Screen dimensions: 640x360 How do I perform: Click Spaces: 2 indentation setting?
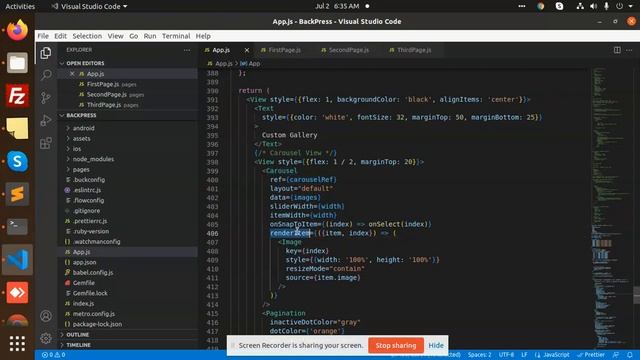pos(480,355)
